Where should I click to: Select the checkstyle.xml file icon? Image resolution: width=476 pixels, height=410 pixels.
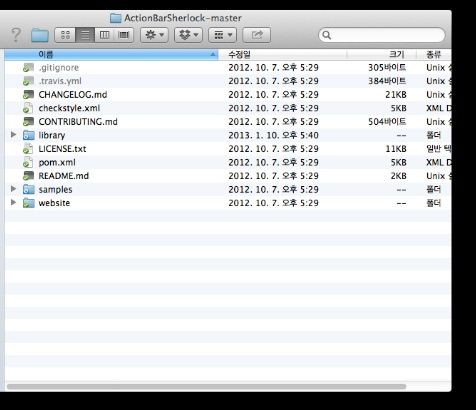(x=28, y=108)
